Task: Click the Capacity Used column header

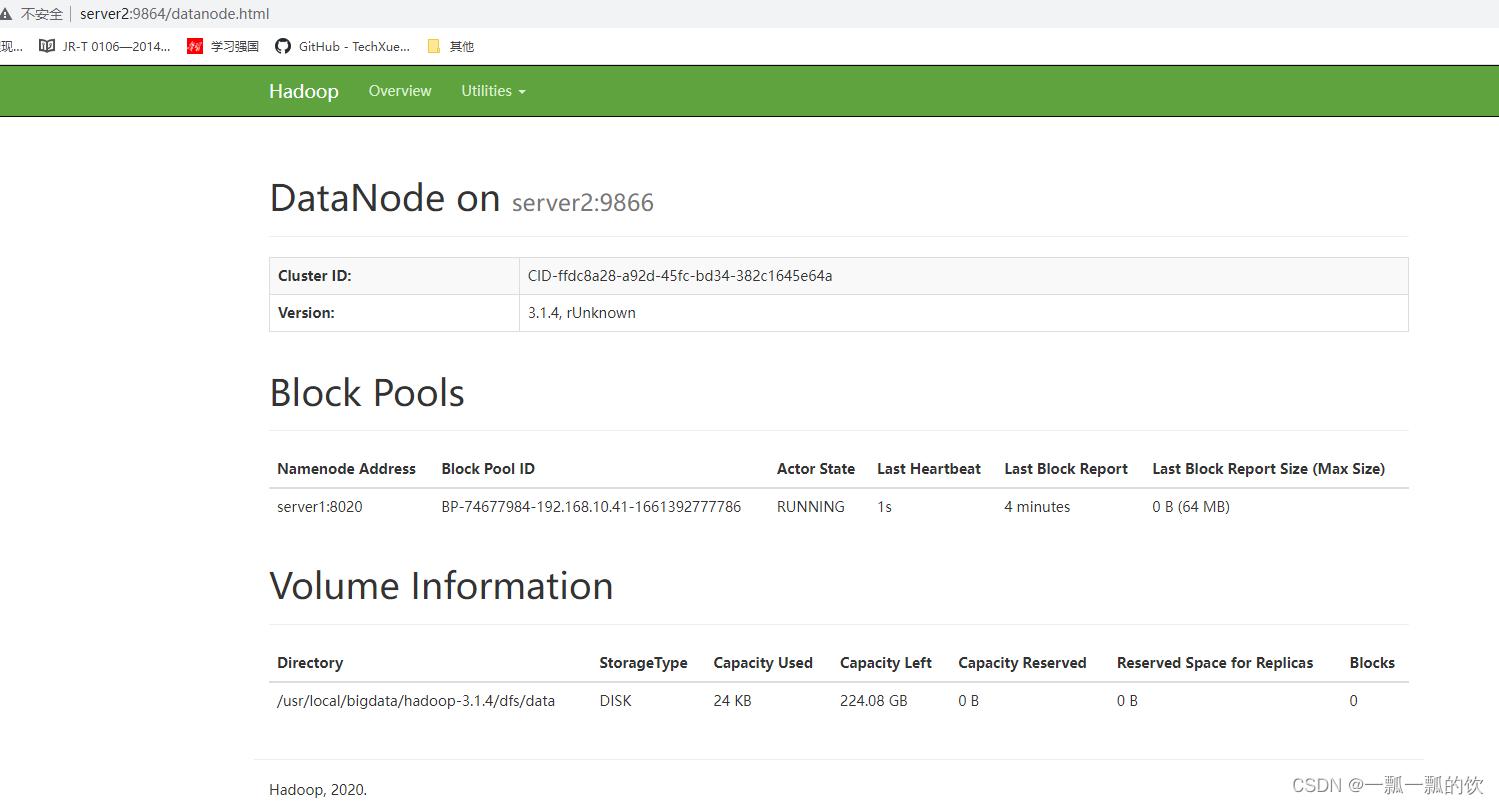Action: (763, 663)
